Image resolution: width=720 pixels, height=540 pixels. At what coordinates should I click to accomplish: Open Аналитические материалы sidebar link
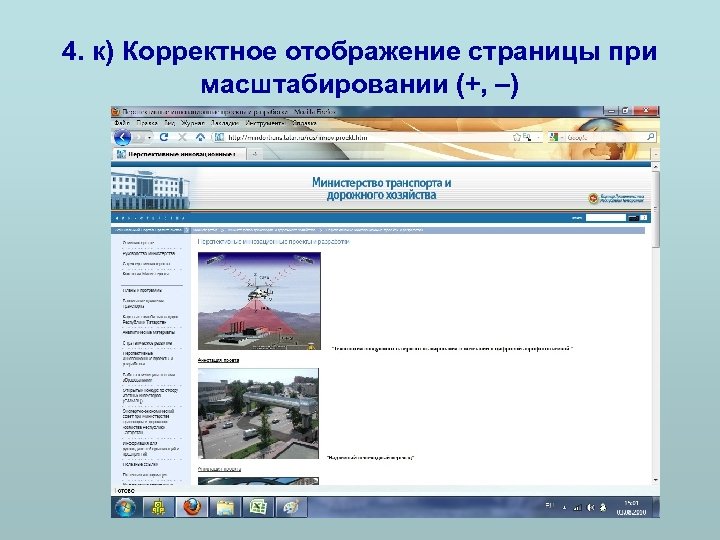(x=149, y=332)
